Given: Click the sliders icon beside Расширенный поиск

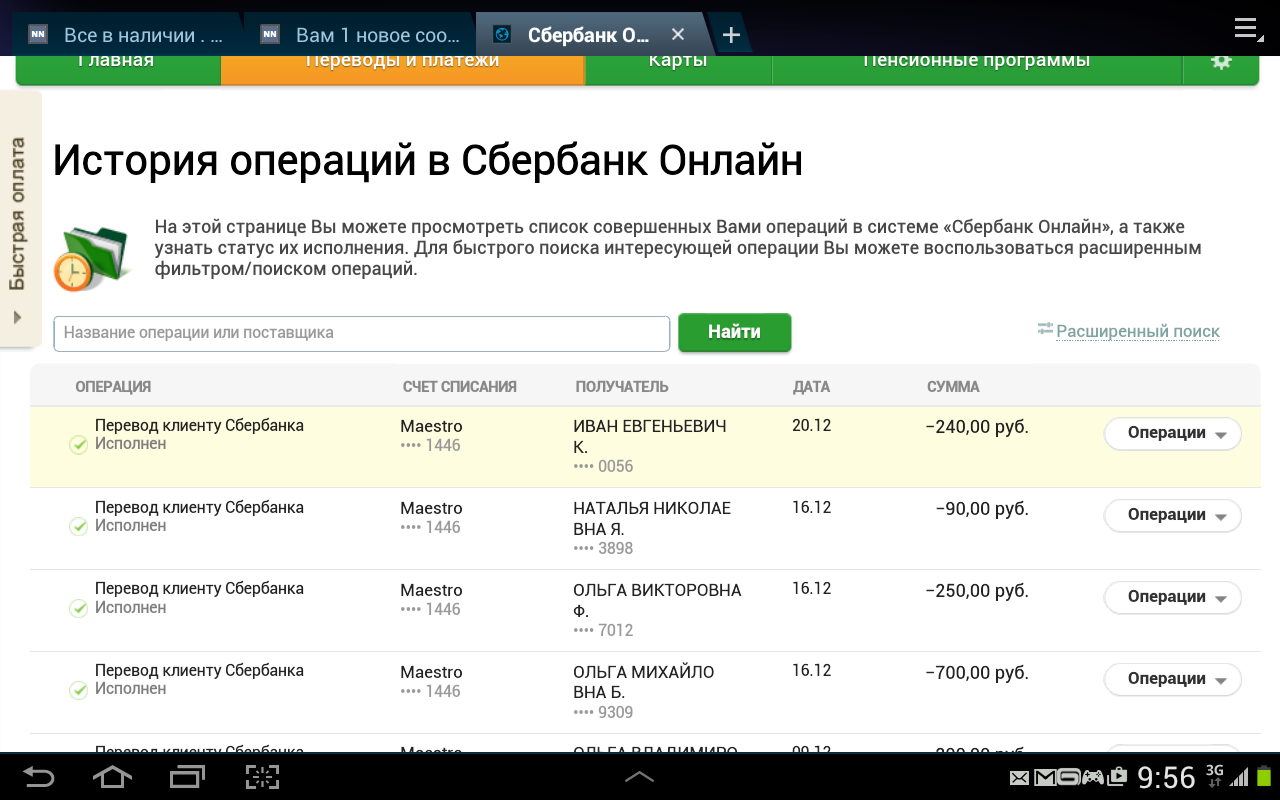Looking at the screenshot, I should click(x=1046, y=329).
